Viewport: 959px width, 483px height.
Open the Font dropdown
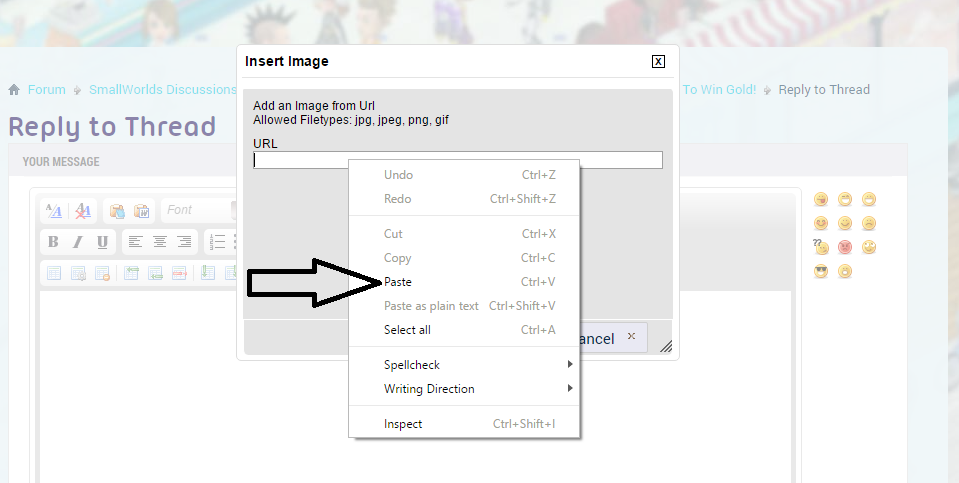click(199, 210)
